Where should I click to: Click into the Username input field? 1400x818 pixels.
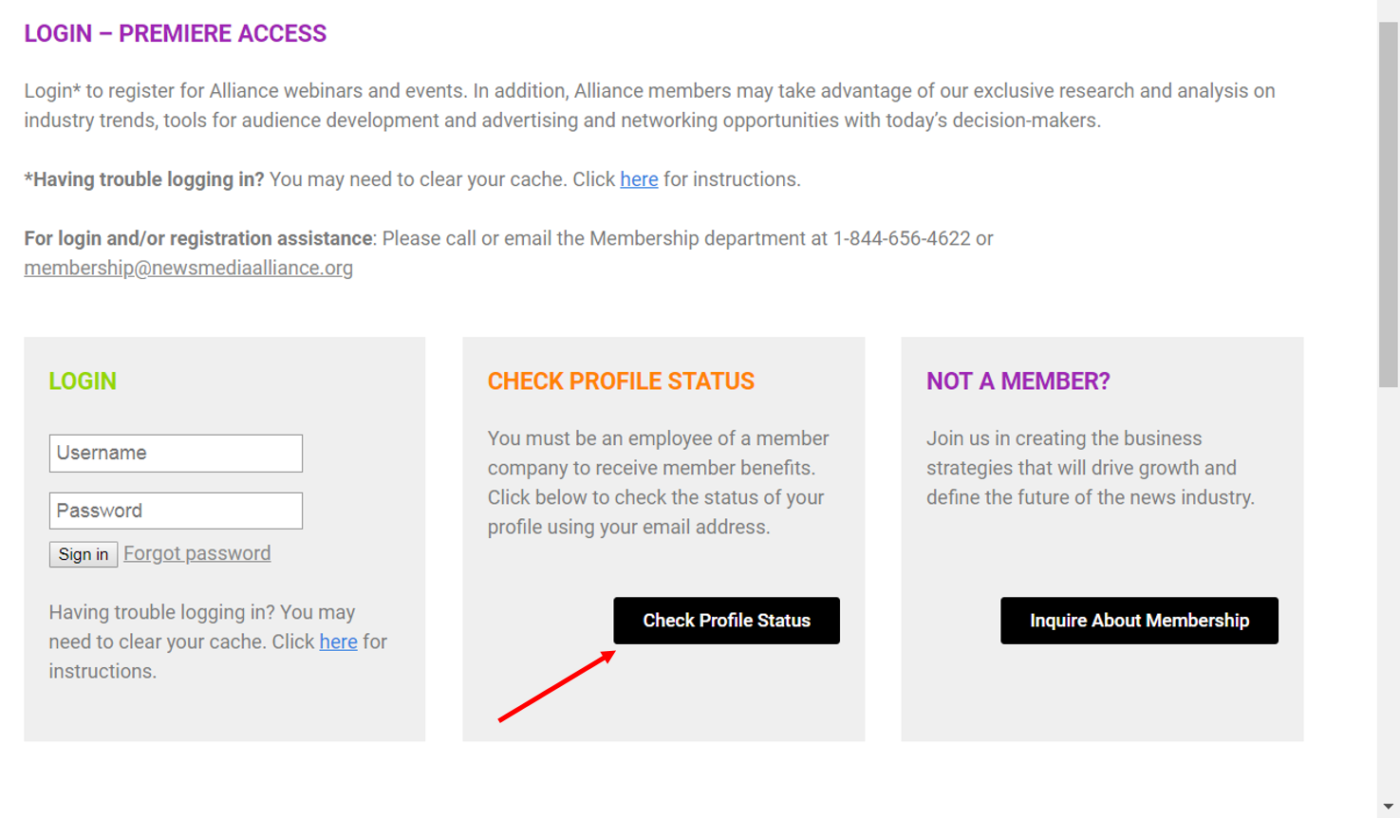[176, 453]
